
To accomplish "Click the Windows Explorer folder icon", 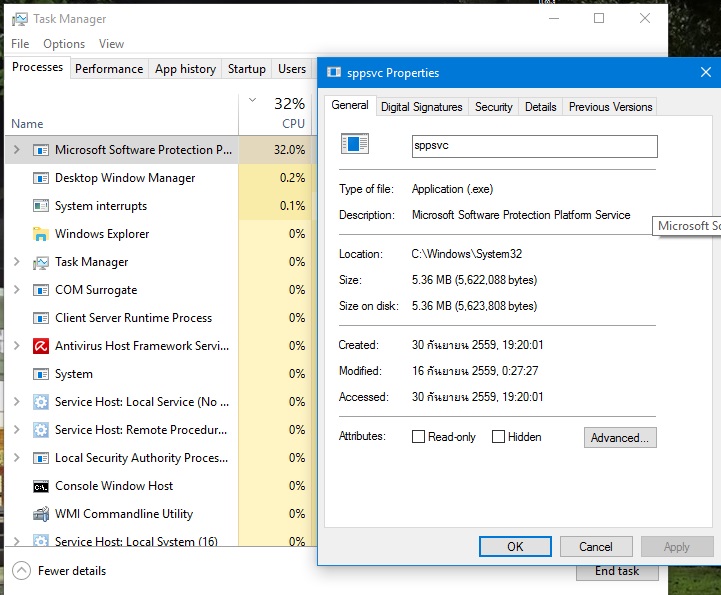I will [x=41, y=234].
